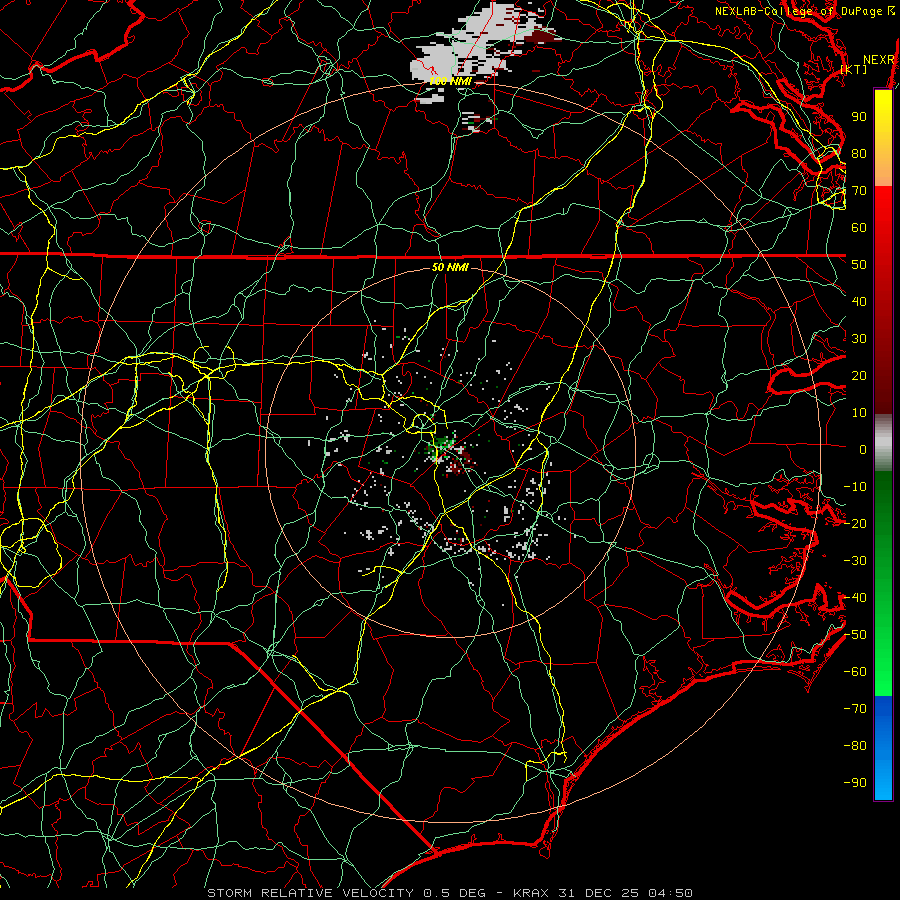The image size is (900, 900).
Task: Click the 20 value on the velocity scale
Action: pyautogui.click(x=859, y=375)
